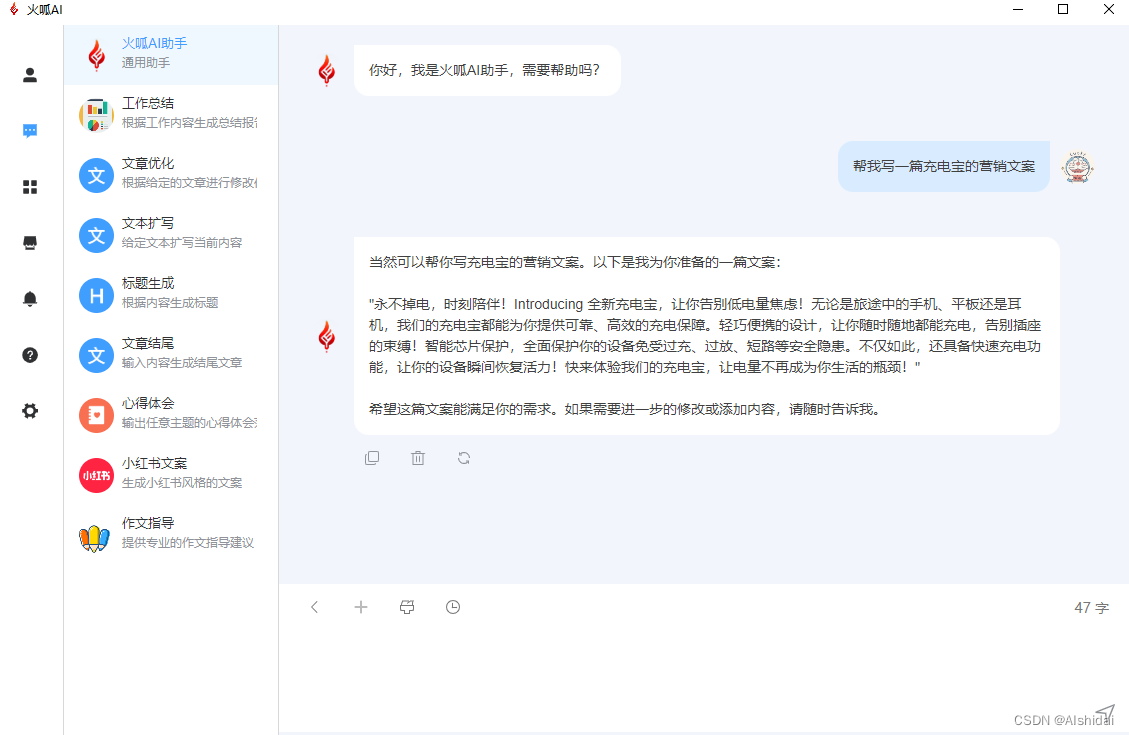Image resolution: width=1129 pixels, height=735 pixels.
Task: Click the back chevron above input box
Action: pos(315,607)
